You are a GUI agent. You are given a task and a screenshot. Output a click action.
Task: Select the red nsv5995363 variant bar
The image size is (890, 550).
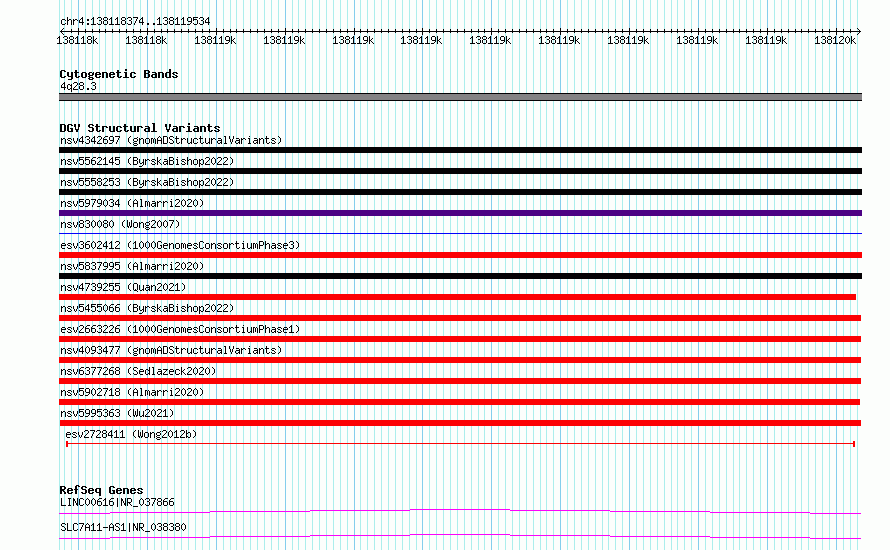[x=460, y=423]
